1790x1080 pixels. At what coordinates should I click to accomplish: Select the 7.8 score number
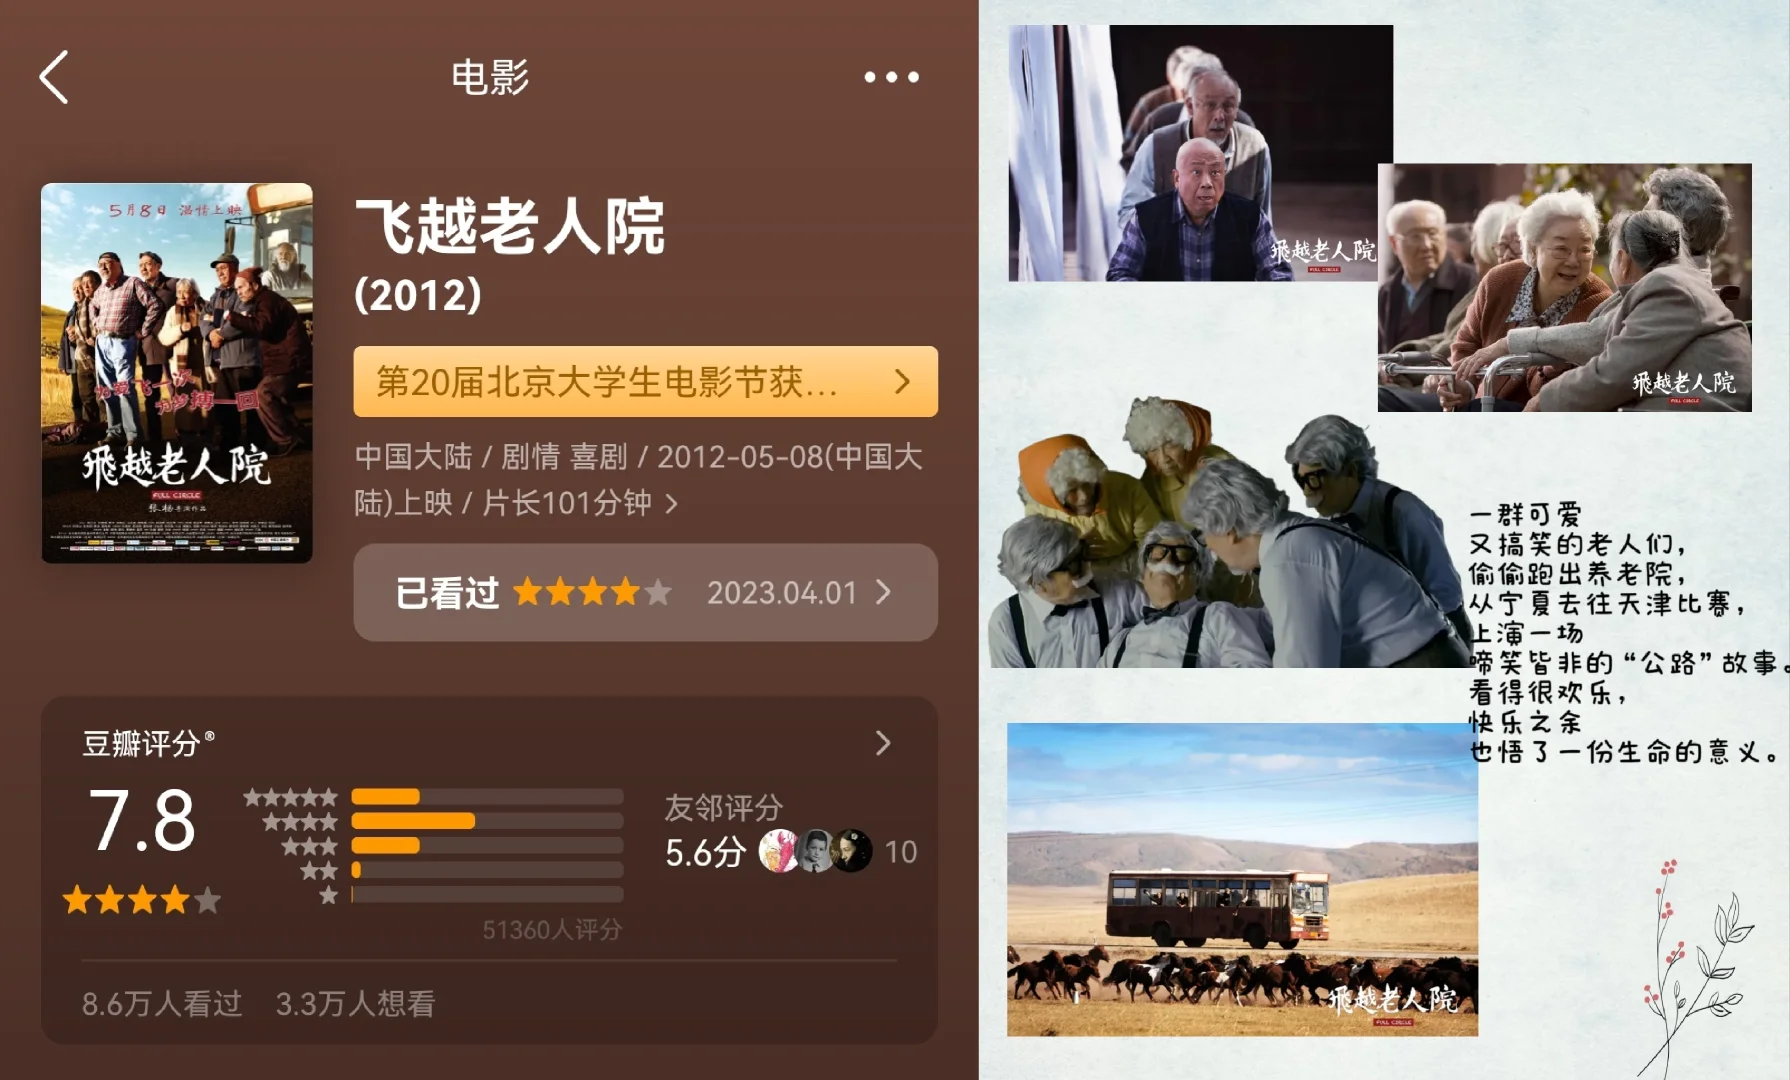pos(142,821)
